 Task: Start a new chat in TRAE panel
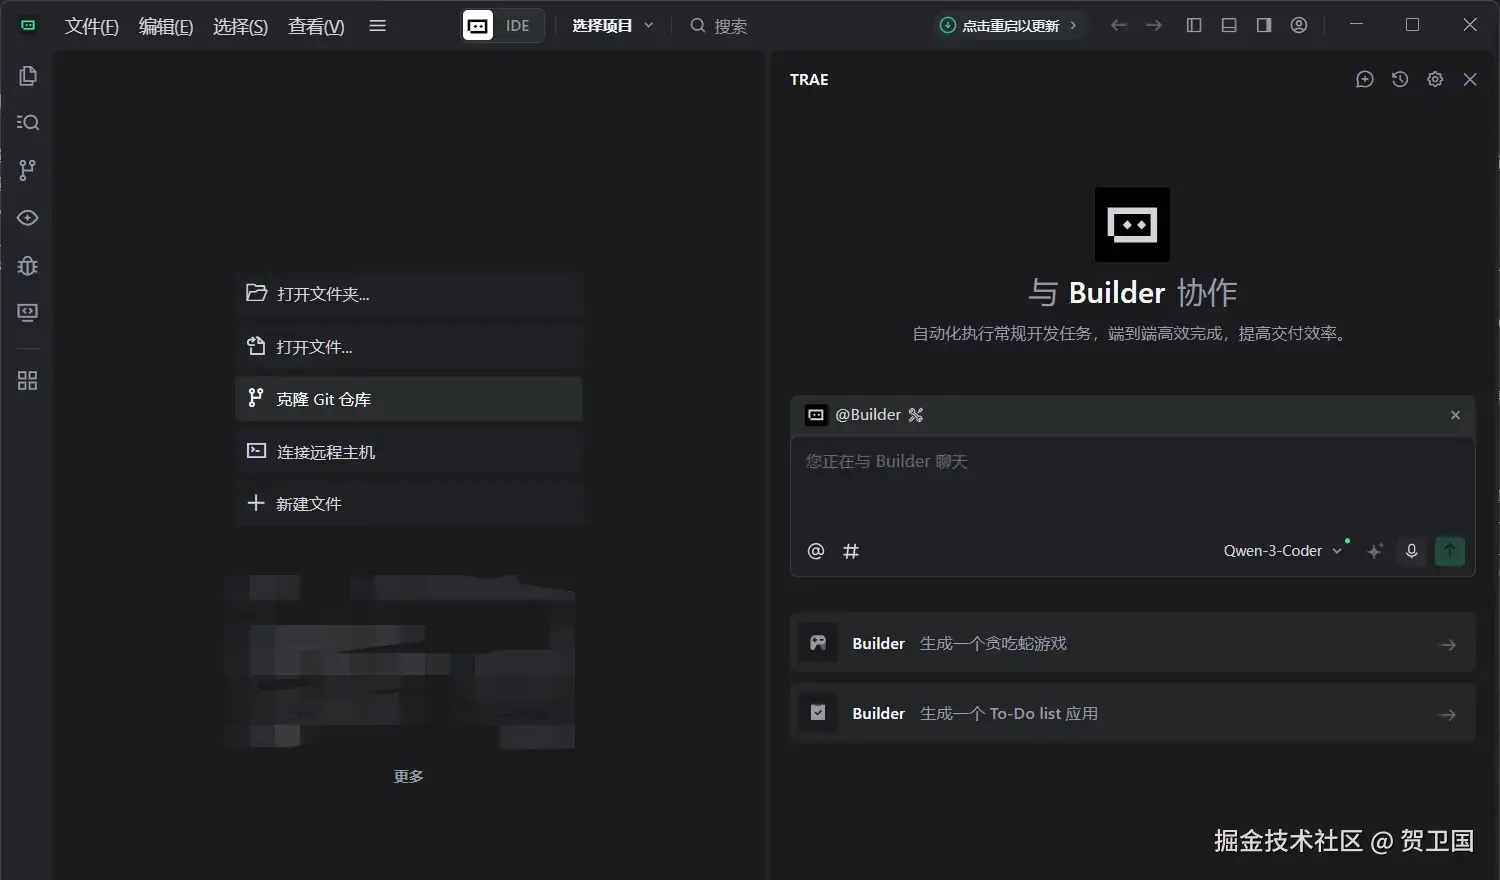(x=1365, y=79)
